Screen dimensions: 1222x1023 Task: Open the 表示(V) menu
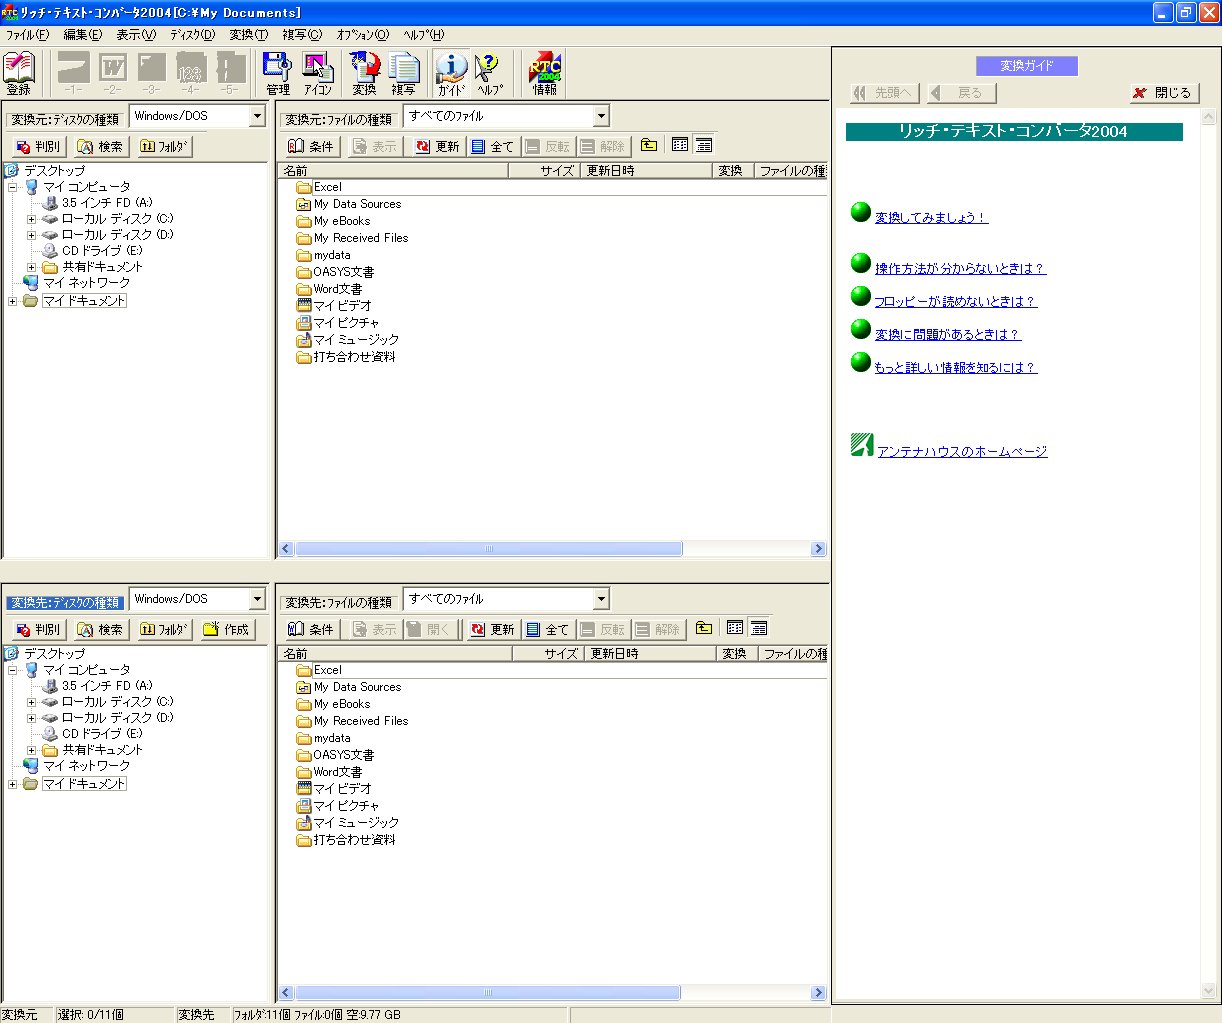click(136, 35)
